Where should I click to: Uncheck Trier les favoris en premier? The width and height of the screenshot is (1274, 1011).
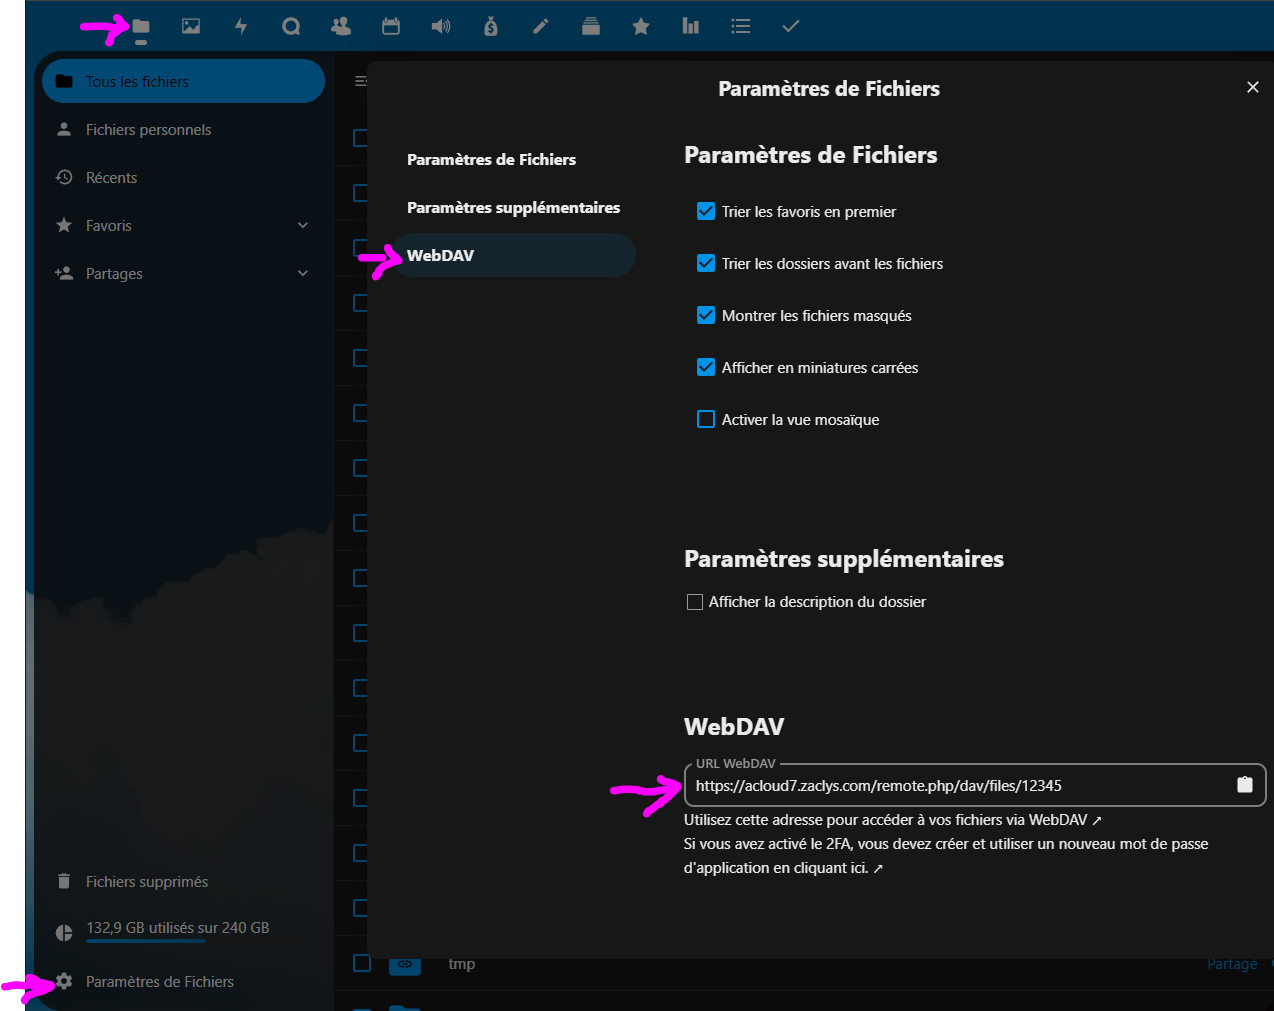706,211
